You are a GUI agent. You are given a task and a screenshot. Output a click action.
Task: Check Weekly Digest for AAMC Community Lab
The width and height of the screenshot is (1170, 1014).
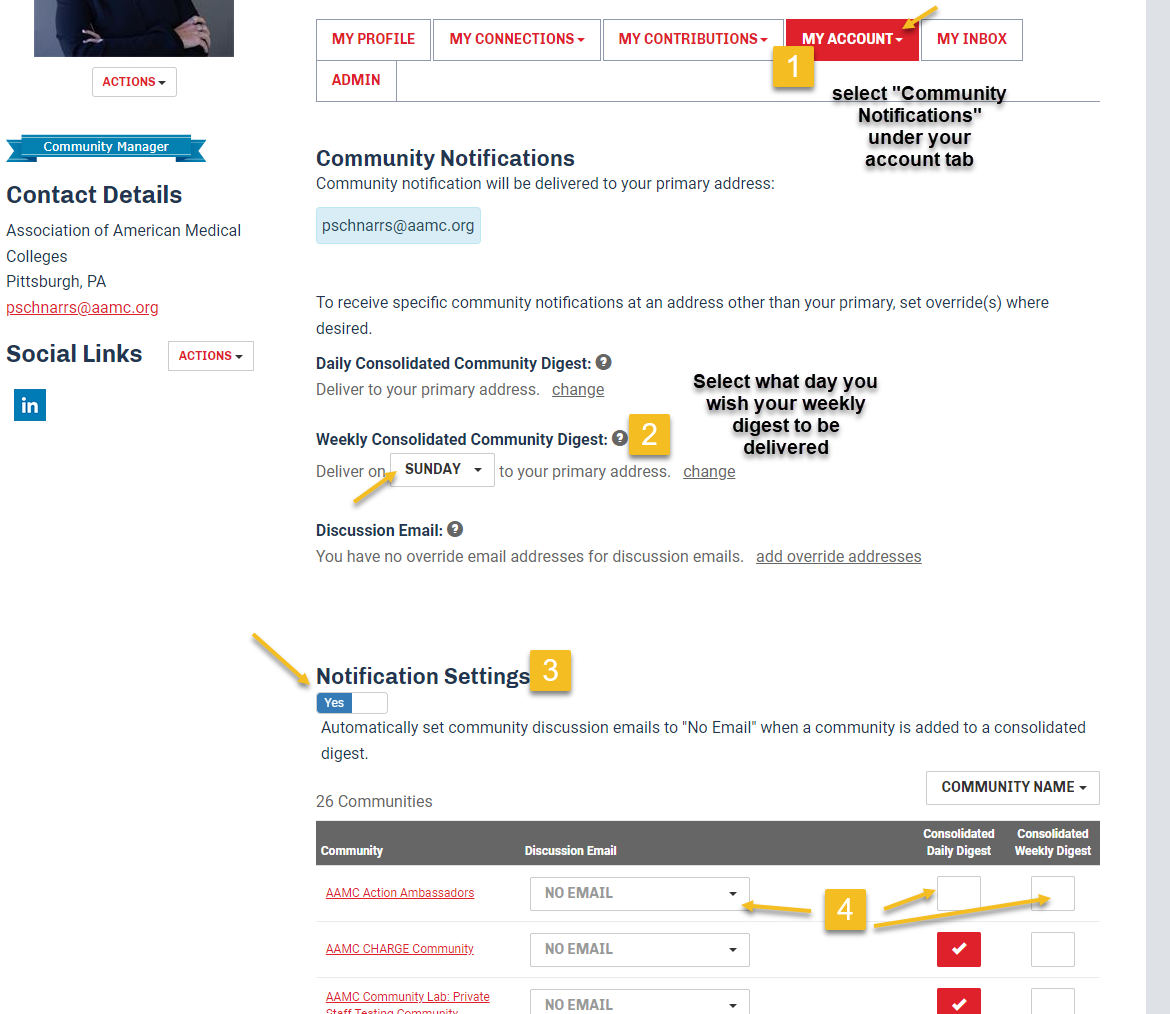(1053, 1001)
